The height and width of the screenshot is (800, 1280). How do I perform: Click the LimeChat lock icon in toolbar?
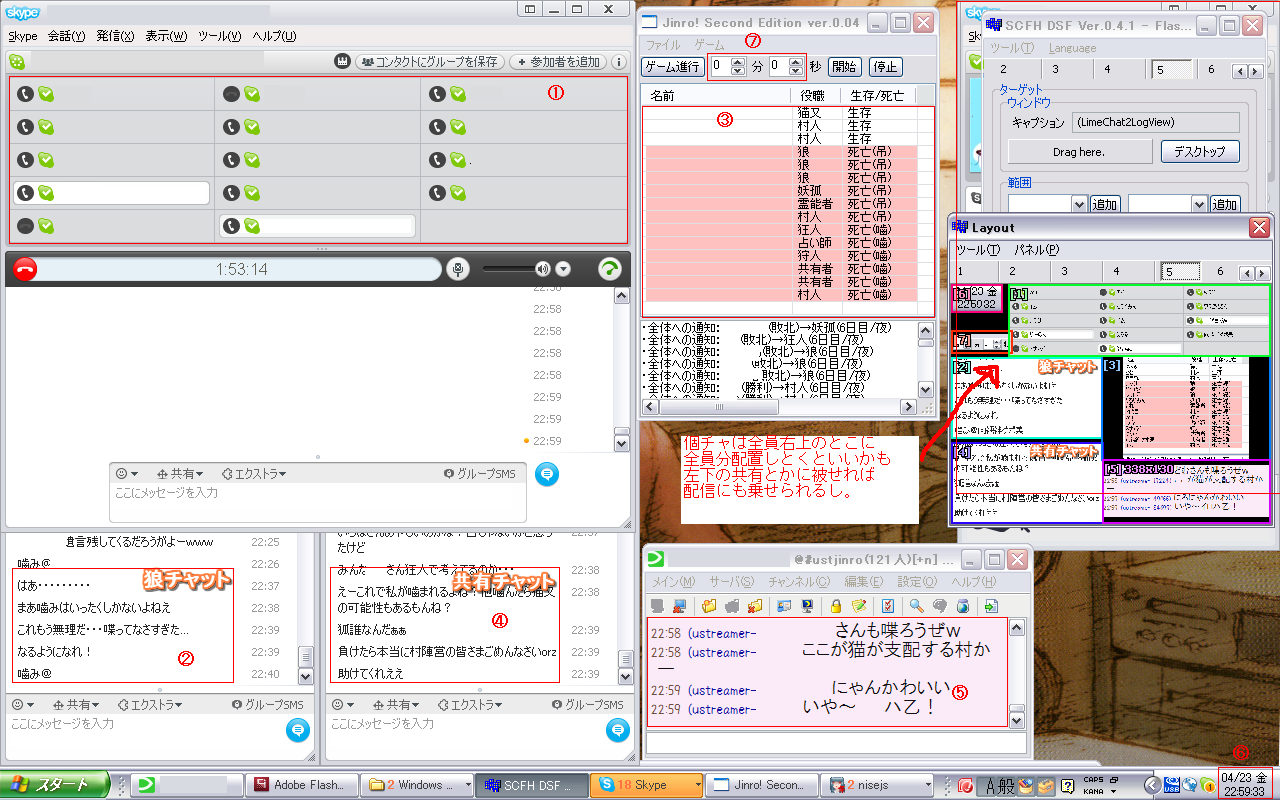point(835,606)
